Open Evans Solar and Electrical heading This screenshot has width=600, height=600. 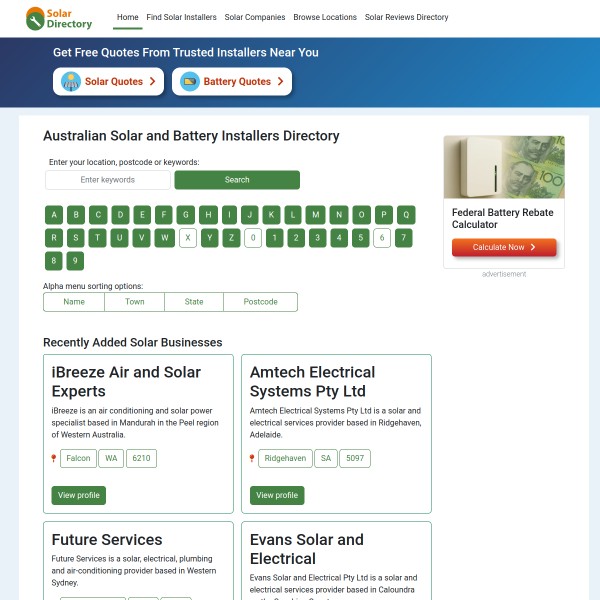tap(307, 549)
